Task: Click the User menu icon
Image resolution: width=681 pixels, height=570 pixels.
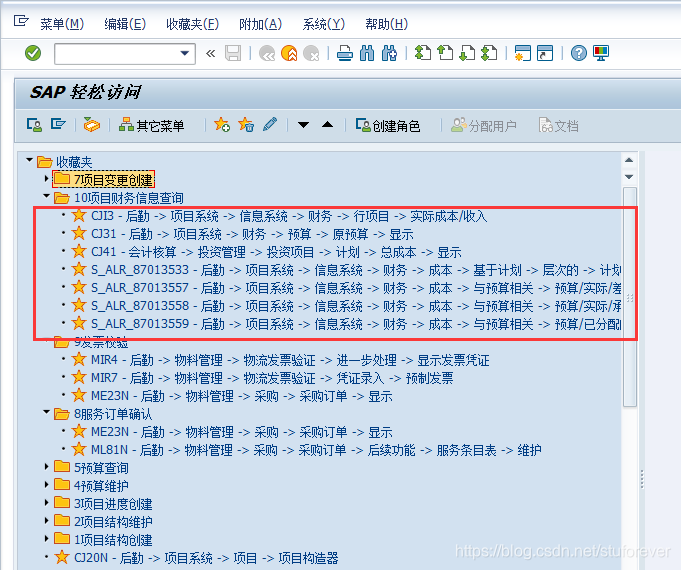Action: [34, 125]
